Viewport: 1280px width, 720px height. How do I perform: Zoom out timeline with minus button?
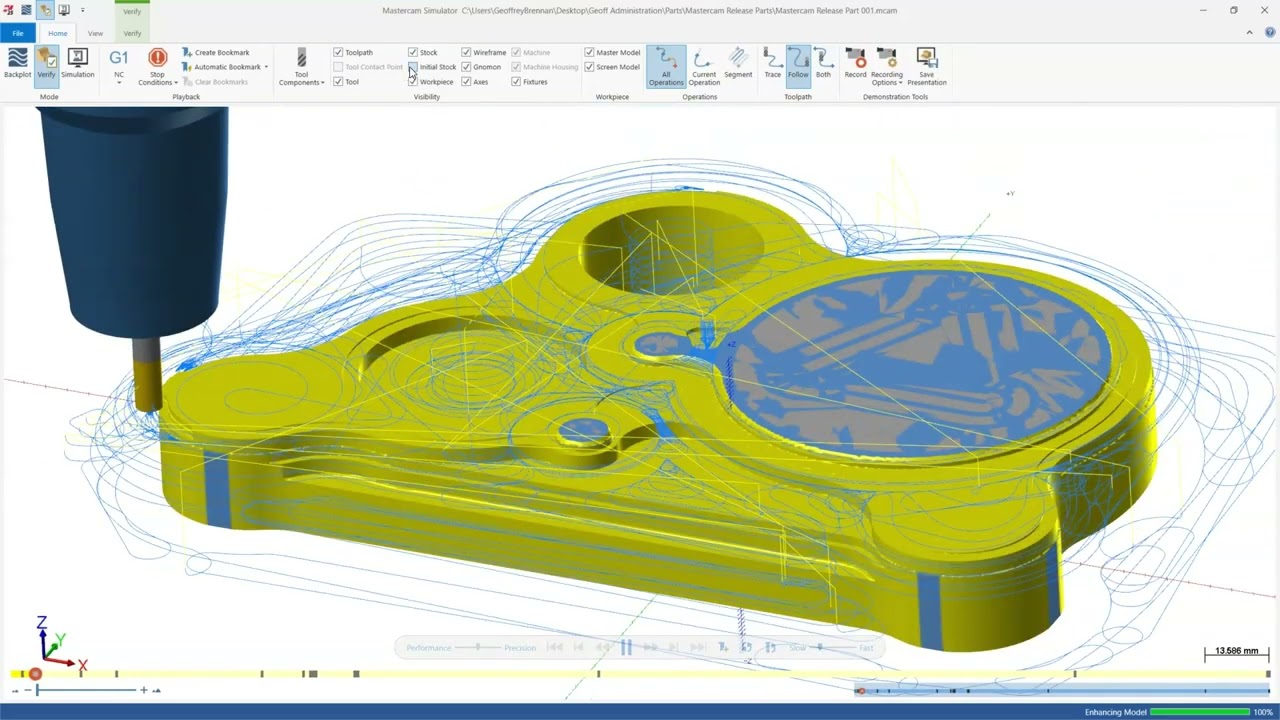point(26,690)
